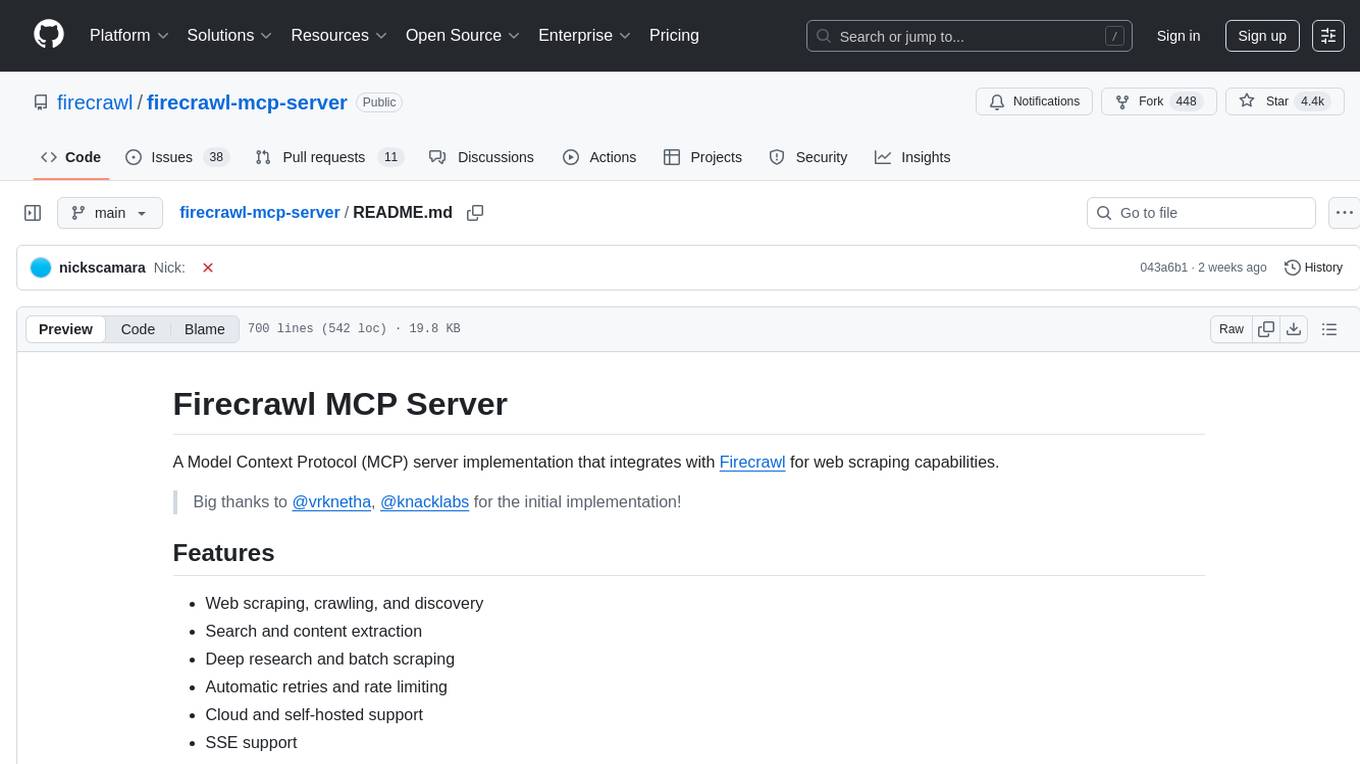Open nickscamara's avatar

[x=41, y=268]
